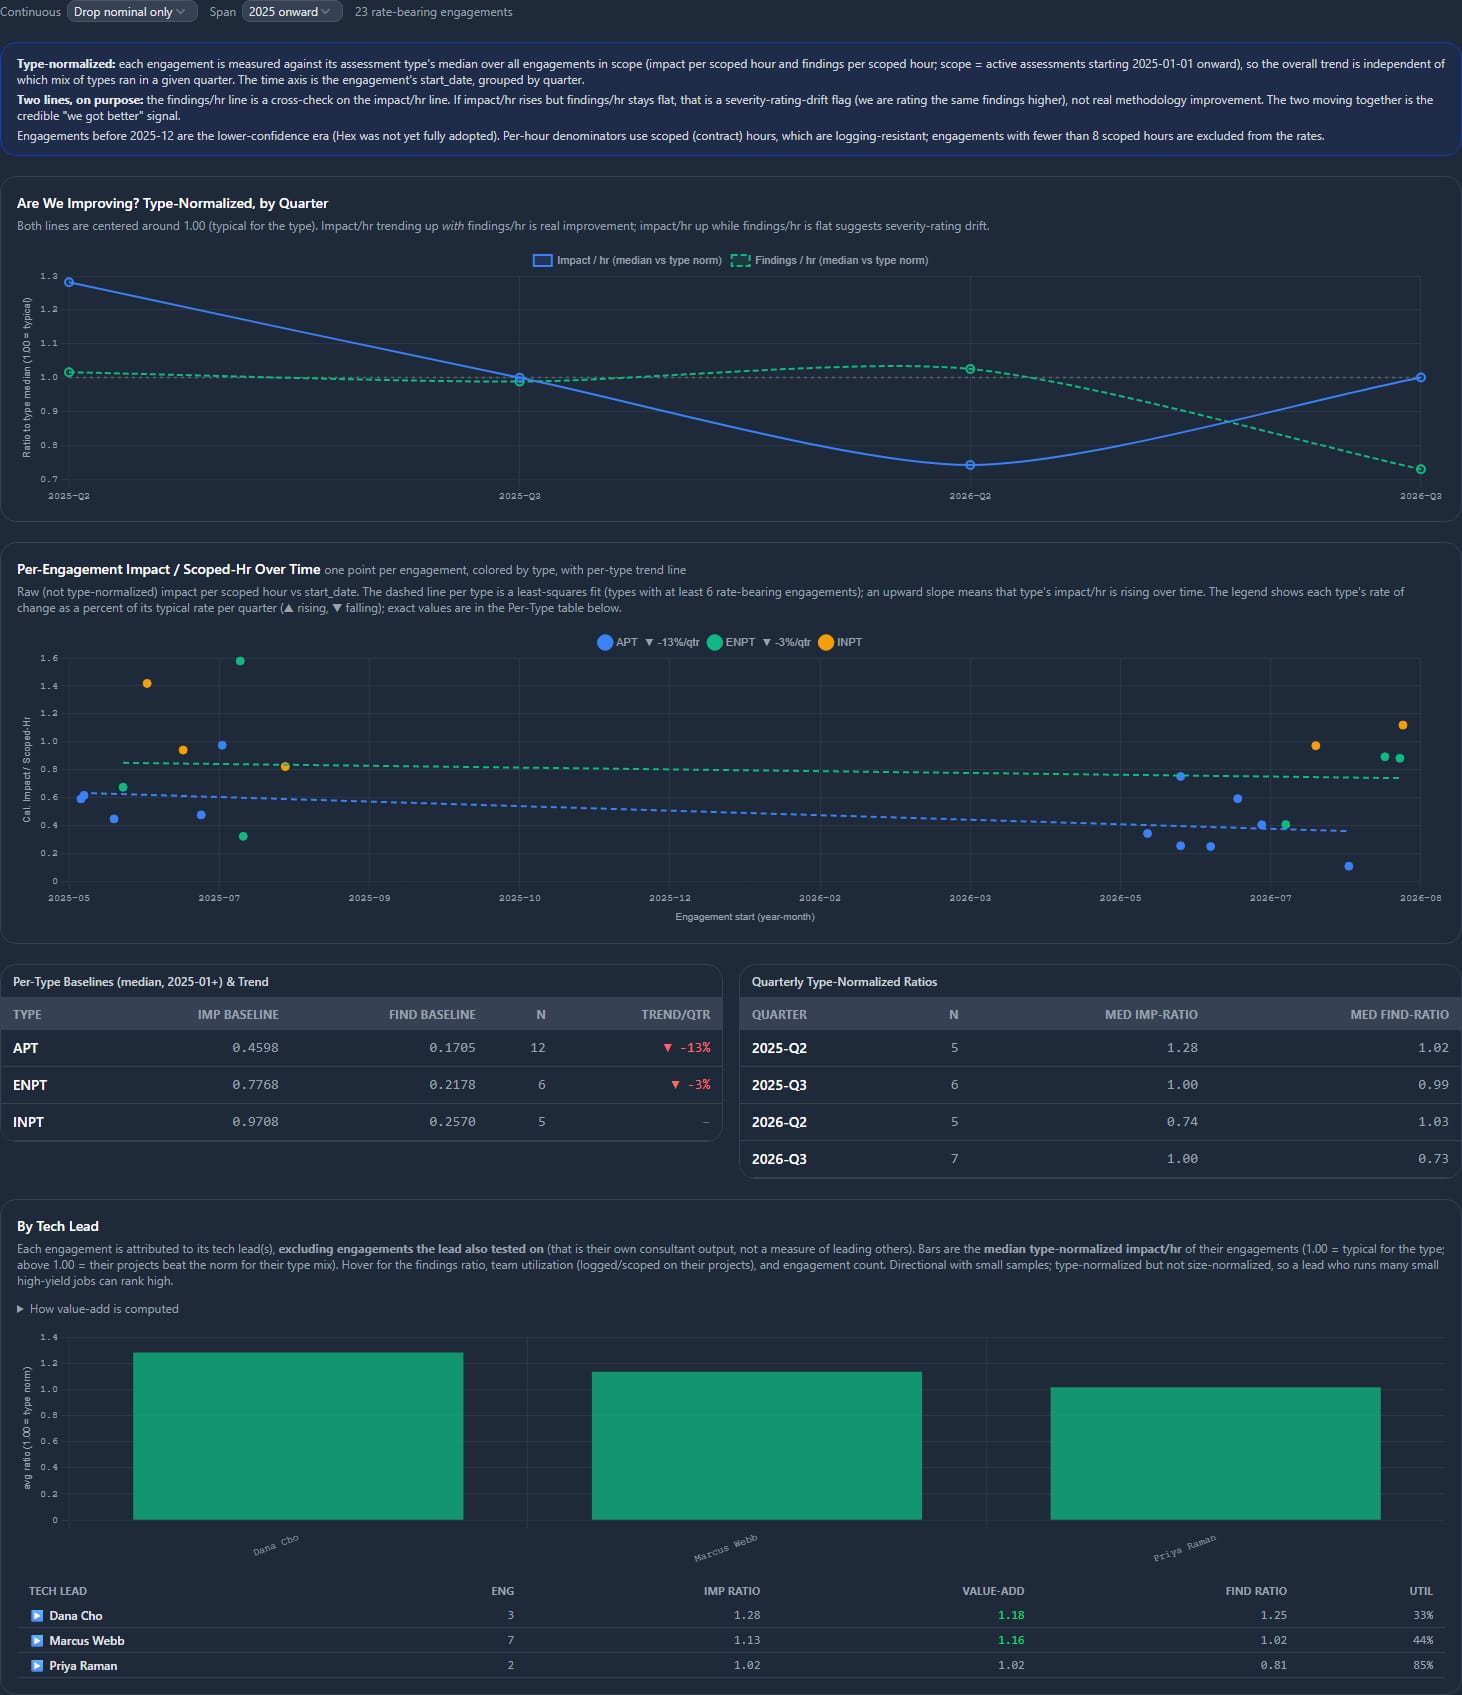
Task: Click the 2026-Q2 quarter row
Action: tap(1100, 1122)
